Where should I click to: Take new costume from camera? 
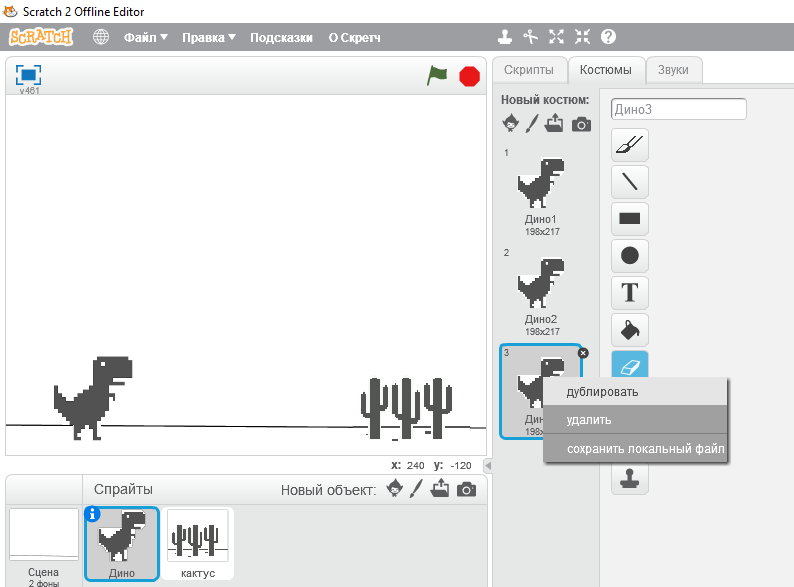[581, 124]
